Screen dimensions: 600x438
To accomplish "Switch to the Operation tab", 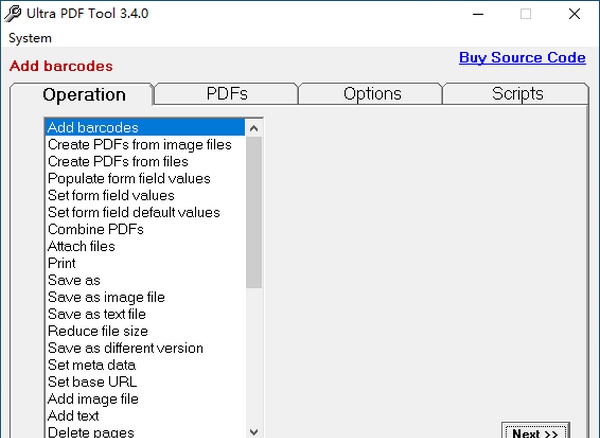I will pos(84,94).
